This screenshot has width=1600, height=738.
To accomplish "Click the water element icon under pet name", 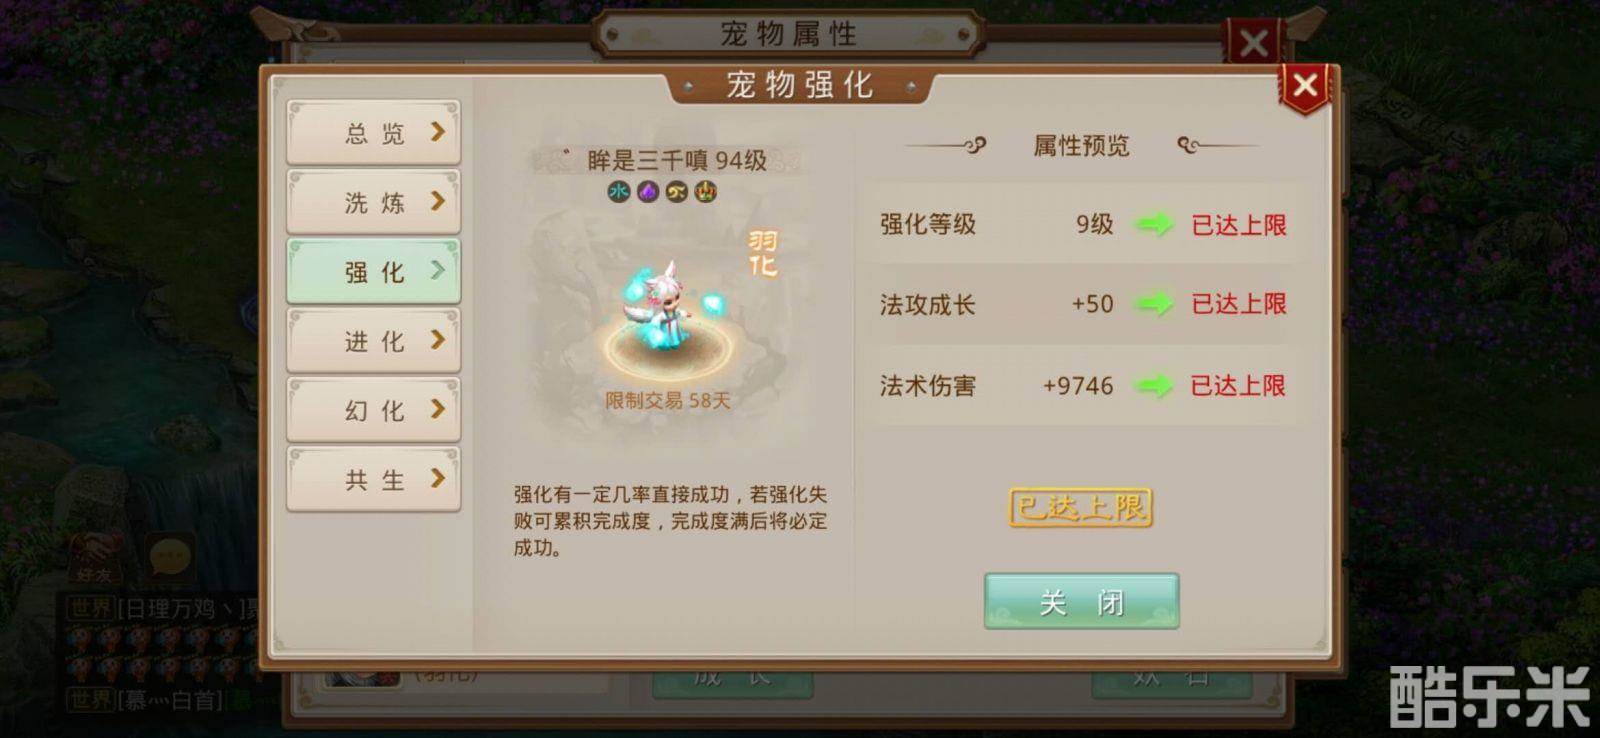I will (x=619, y=191).
